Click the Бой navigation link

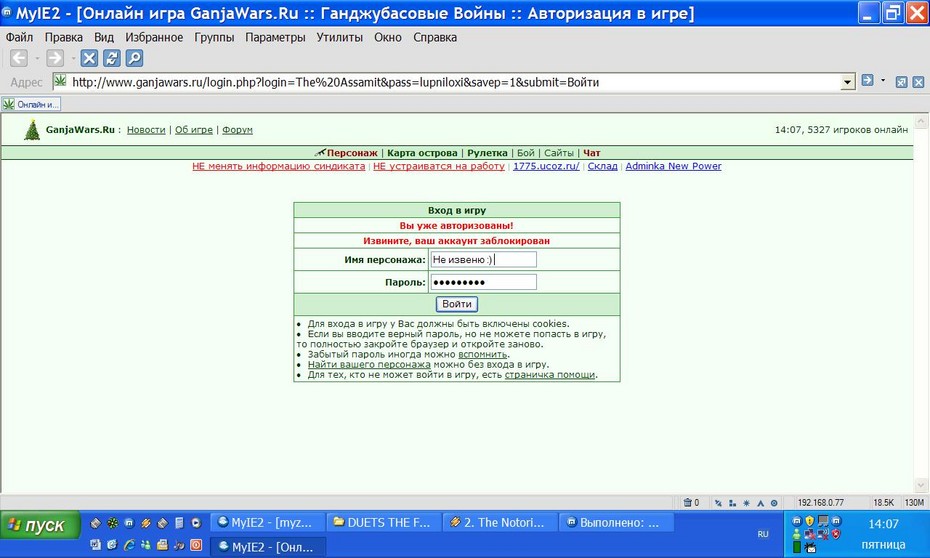pyautogui.click(x=525, y=152)
